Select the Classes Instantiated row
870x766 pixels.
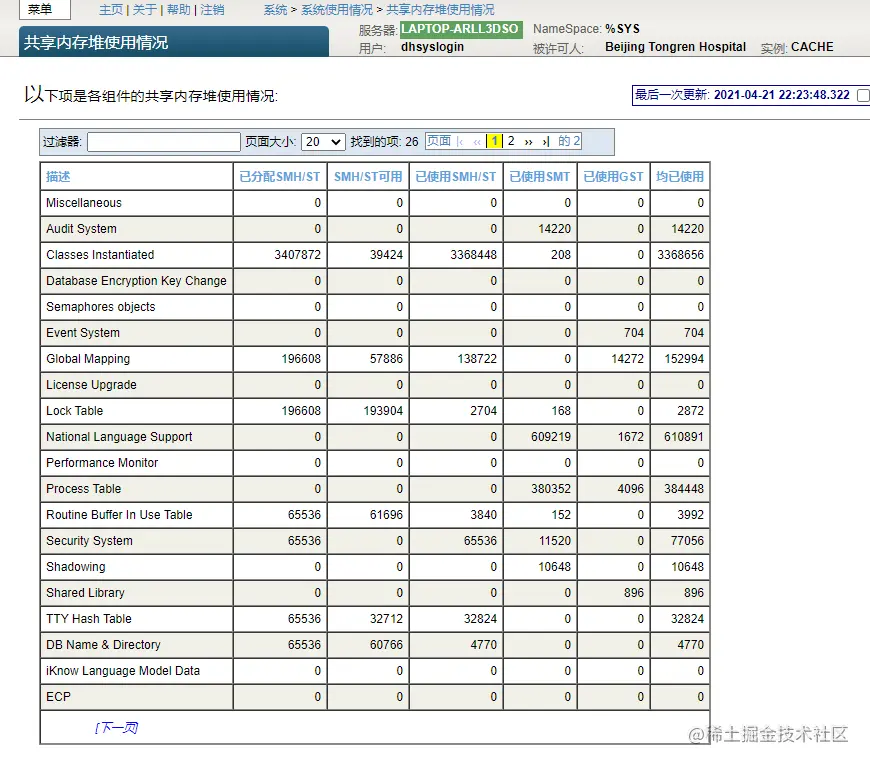point(375,255)
